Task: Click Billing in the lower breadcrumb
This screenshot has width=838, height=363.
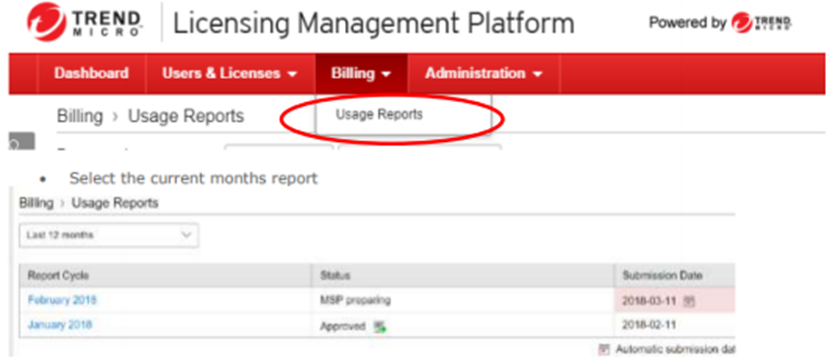Action: [x=36, y=203]
